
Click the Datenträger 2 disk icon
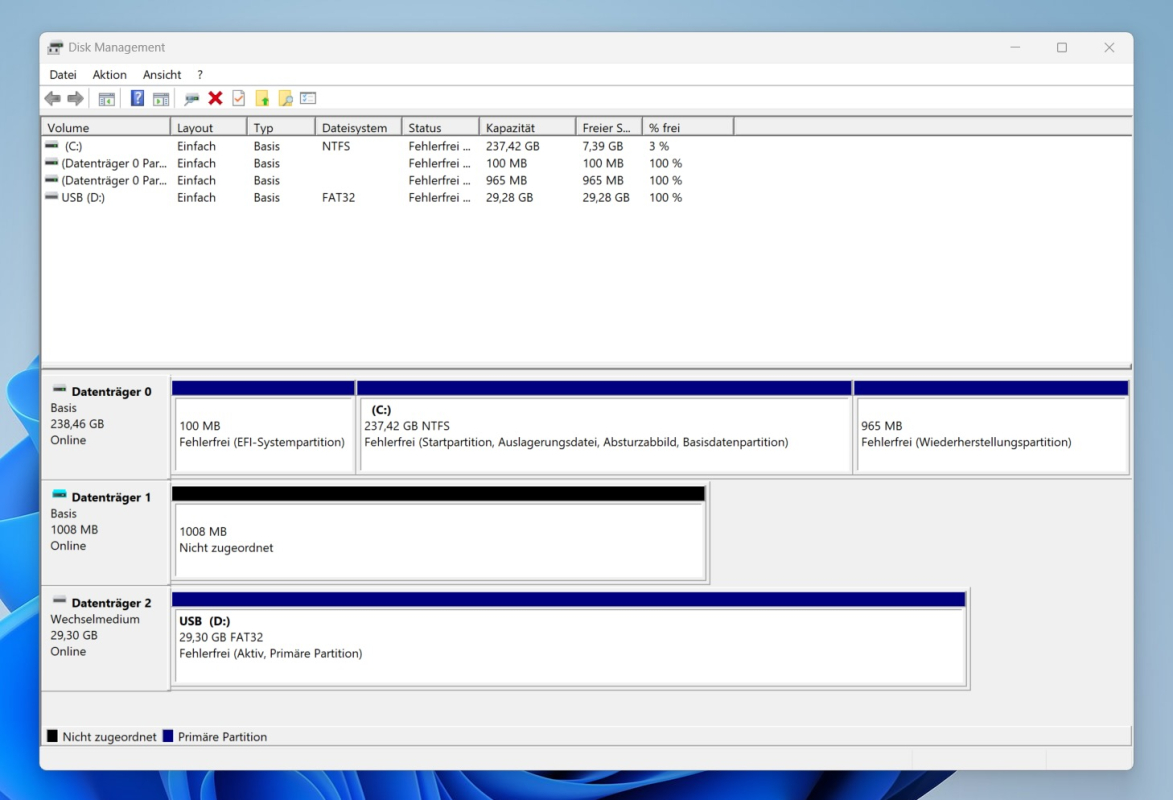[x=59, y=600]
